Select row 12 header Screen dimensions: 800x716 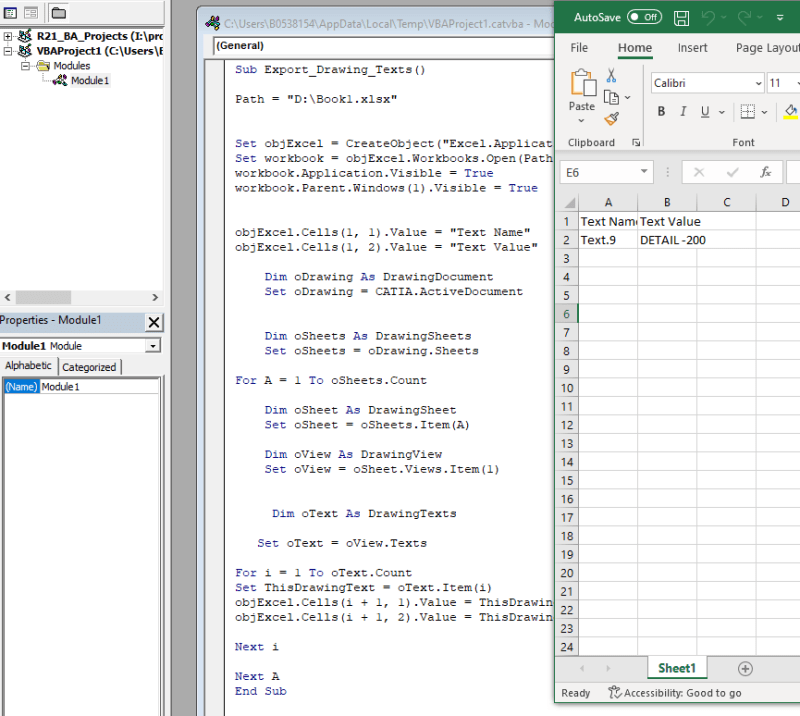pos(566,425)
